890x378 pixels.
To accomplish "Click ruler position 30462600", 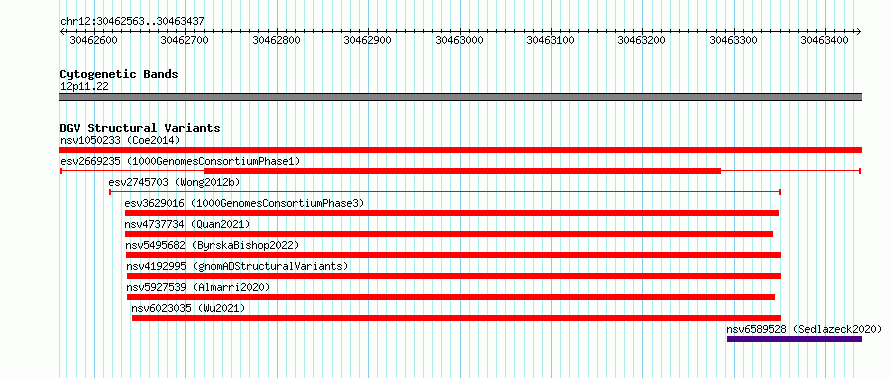I will coord(93,40).
